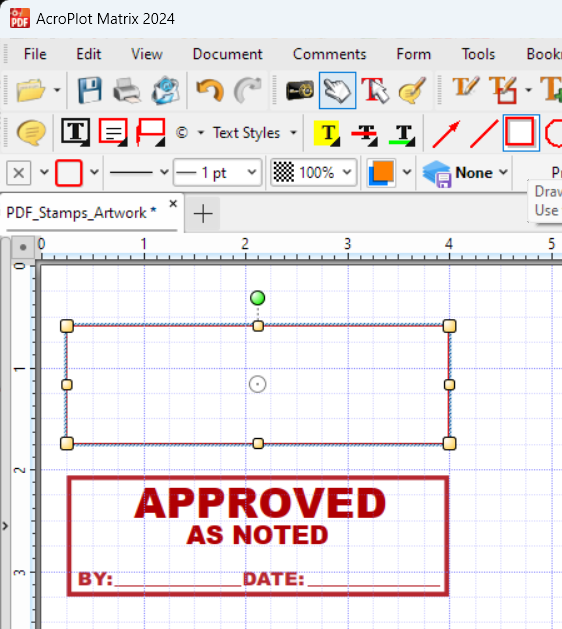Select the strikethrough text tool
This screenshot has width=562, height=629.
click(x=364, y=134)
